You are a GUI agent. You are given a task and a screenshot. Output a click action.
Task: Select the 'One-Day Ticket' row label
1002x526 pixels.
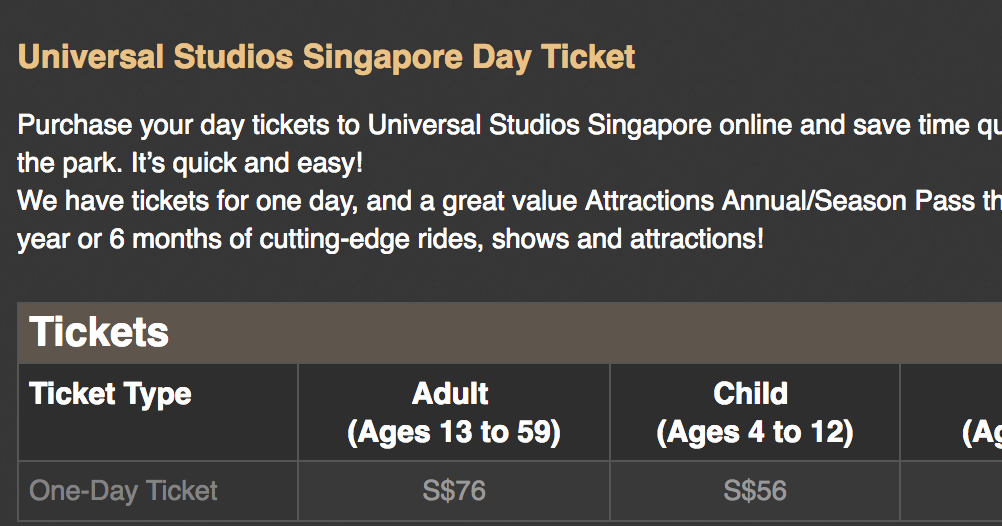click(x=124, y=491)
